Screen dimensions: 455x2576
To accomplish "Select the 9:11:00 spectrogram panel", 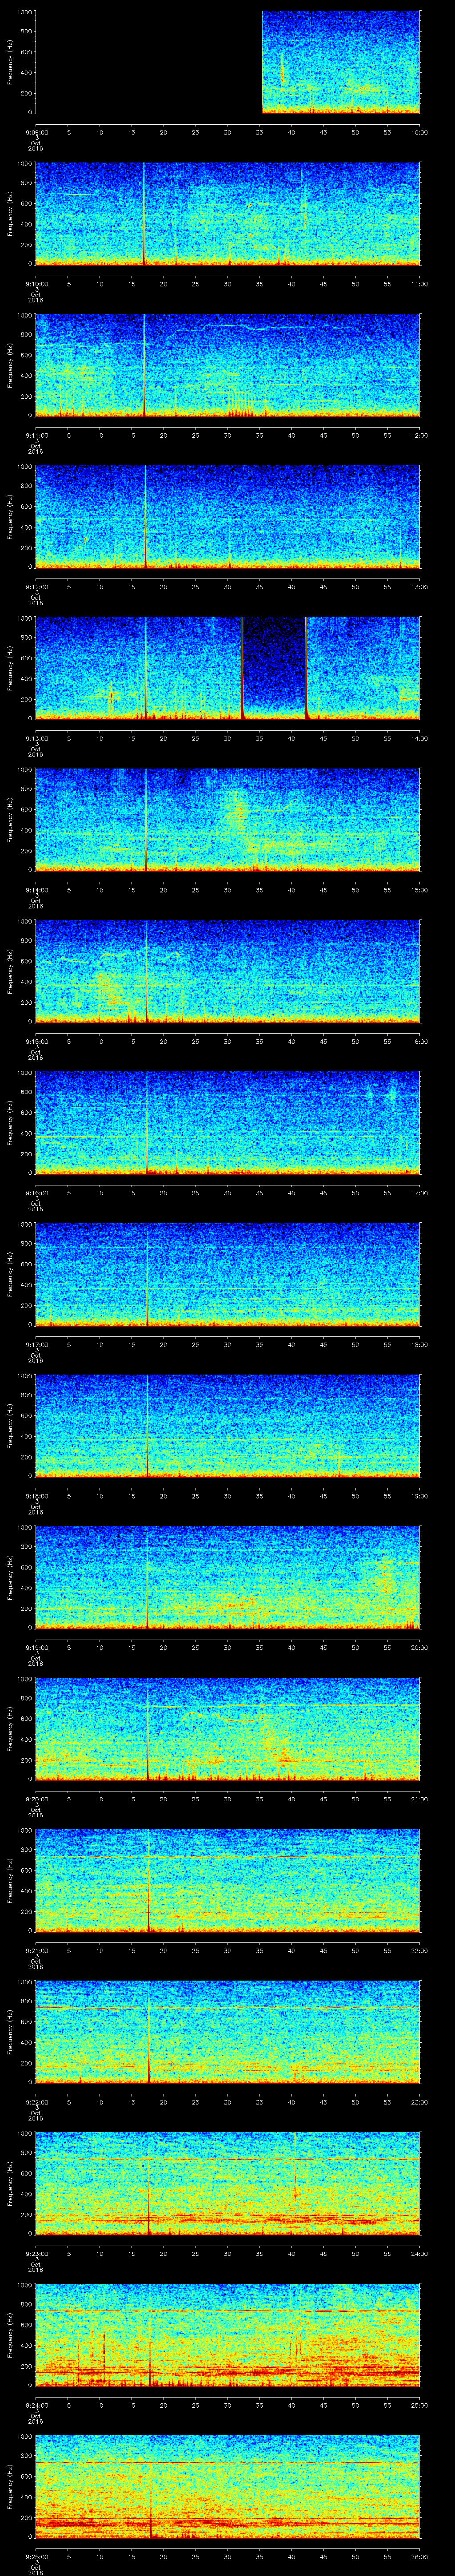I will pos(228,364).
